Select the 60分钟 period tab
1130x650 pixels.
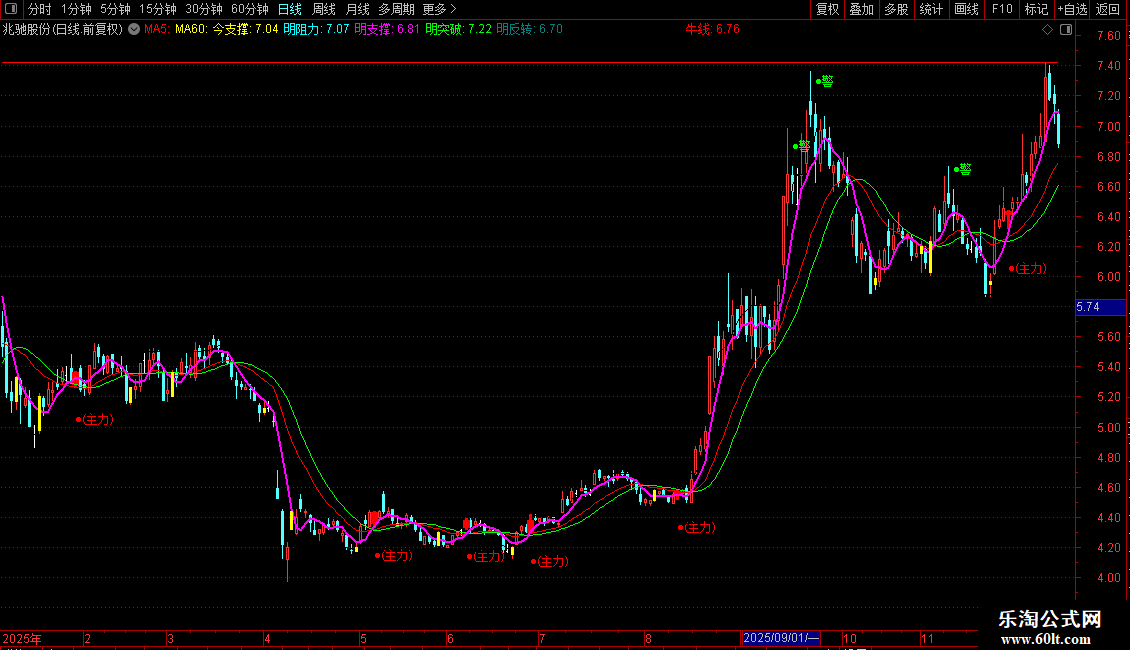coord(249,9)
